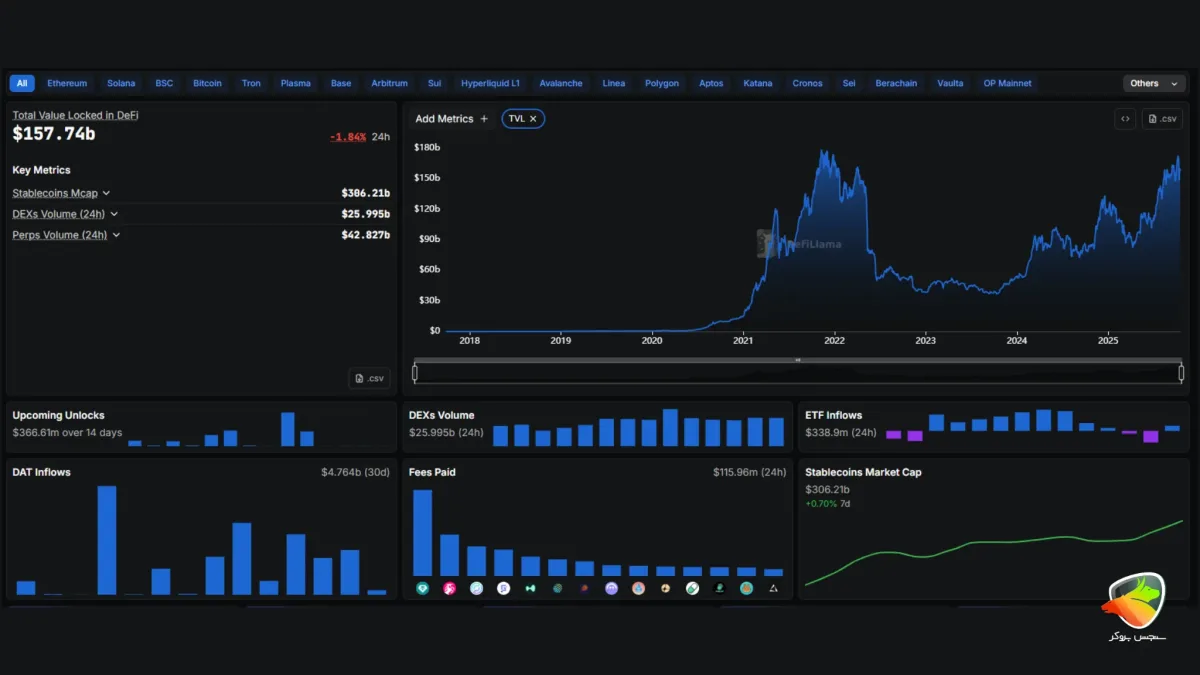Click the +0.70% 7d stablecoin change

coord(827,504)
